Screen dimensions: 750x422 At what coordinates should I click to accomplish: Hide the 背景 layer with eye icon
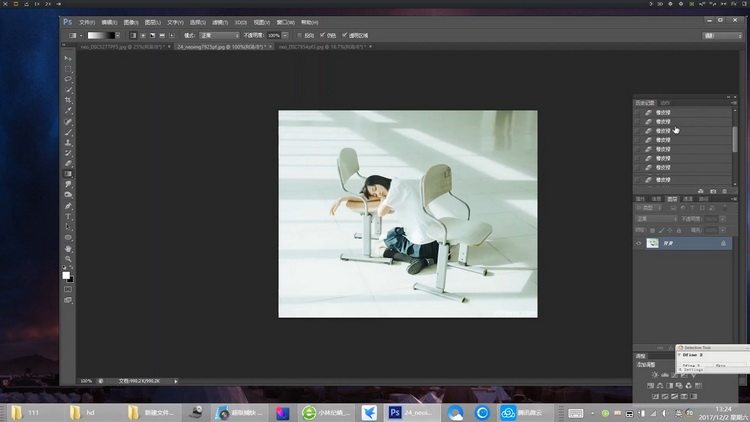[639, 243]
